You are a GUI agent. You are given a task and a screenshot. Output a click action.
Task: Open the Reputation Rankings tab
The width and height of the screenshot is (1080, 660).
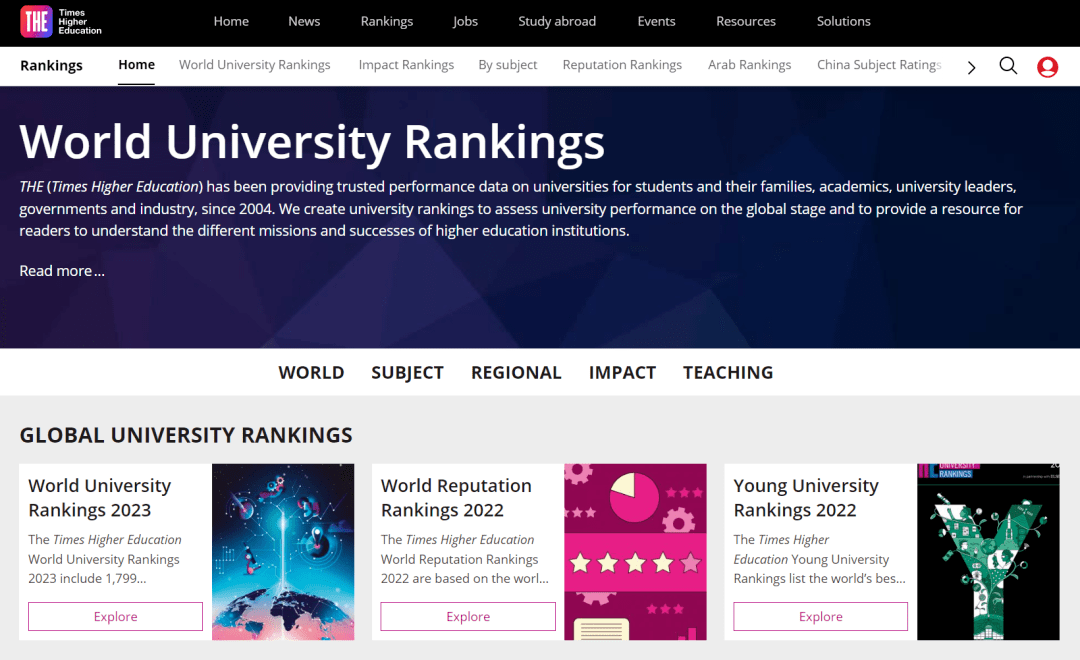pyautogui.click(x=622, y=65)
